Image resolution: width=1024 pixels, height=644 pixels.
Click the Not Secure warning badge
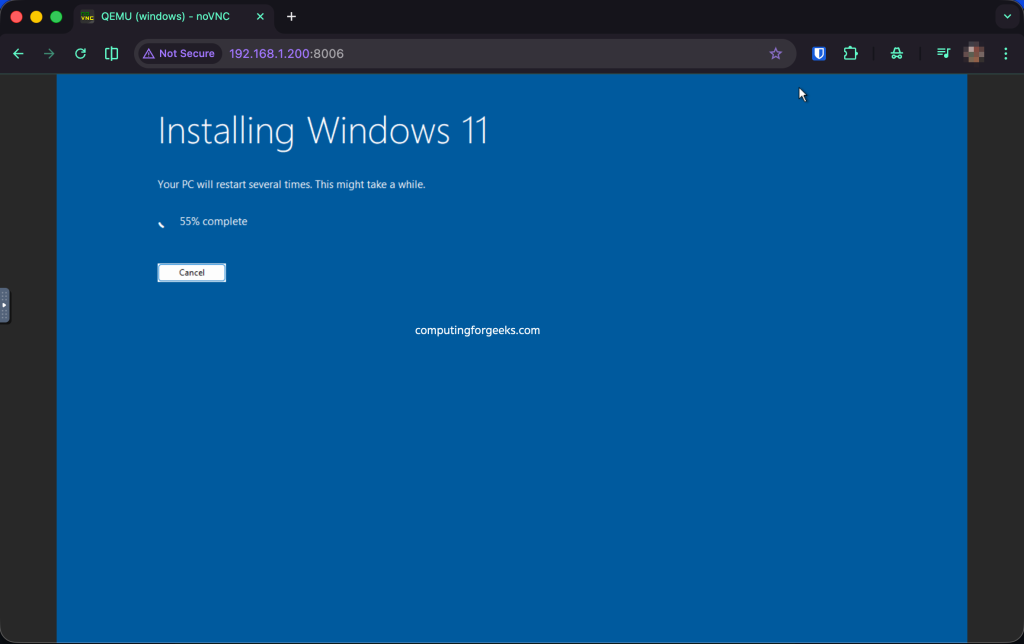[x=178, y=53]
